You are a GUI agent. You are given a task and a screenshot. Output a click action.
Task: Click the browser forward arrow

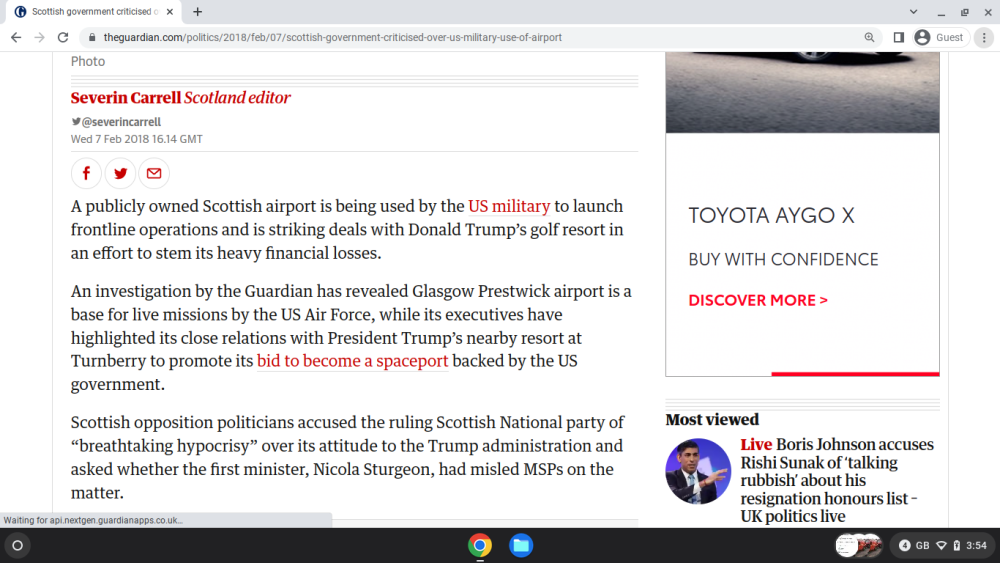click(x=40, y=38)
